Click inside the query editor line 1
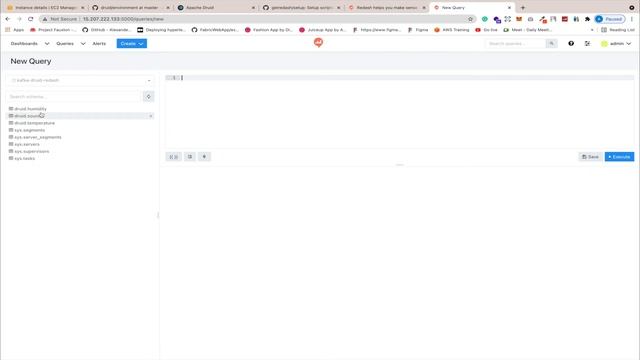Screen dimensions: 640x360 pos(400,78)
